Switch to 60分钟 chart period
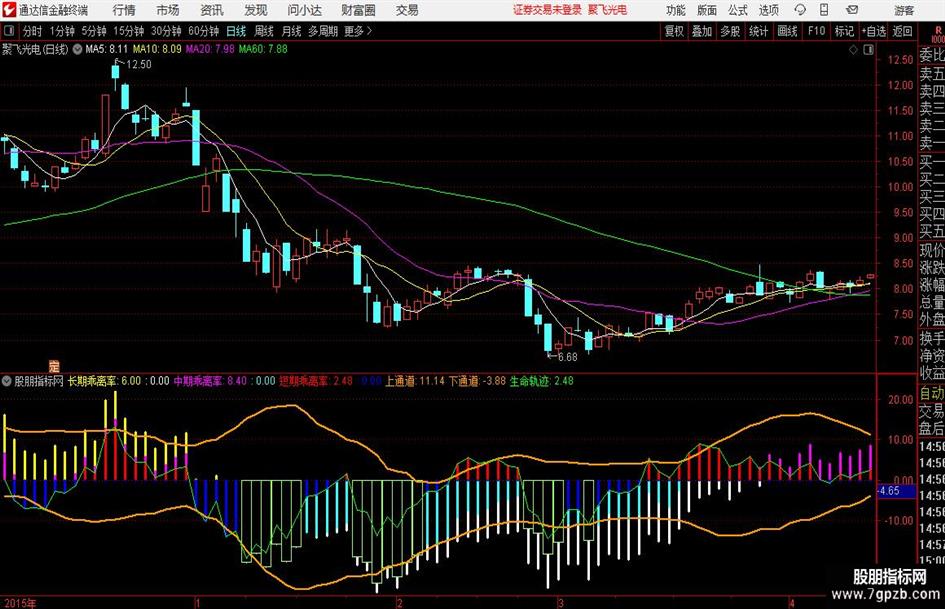This screenshot has width=945, height=609. point(203,31)
